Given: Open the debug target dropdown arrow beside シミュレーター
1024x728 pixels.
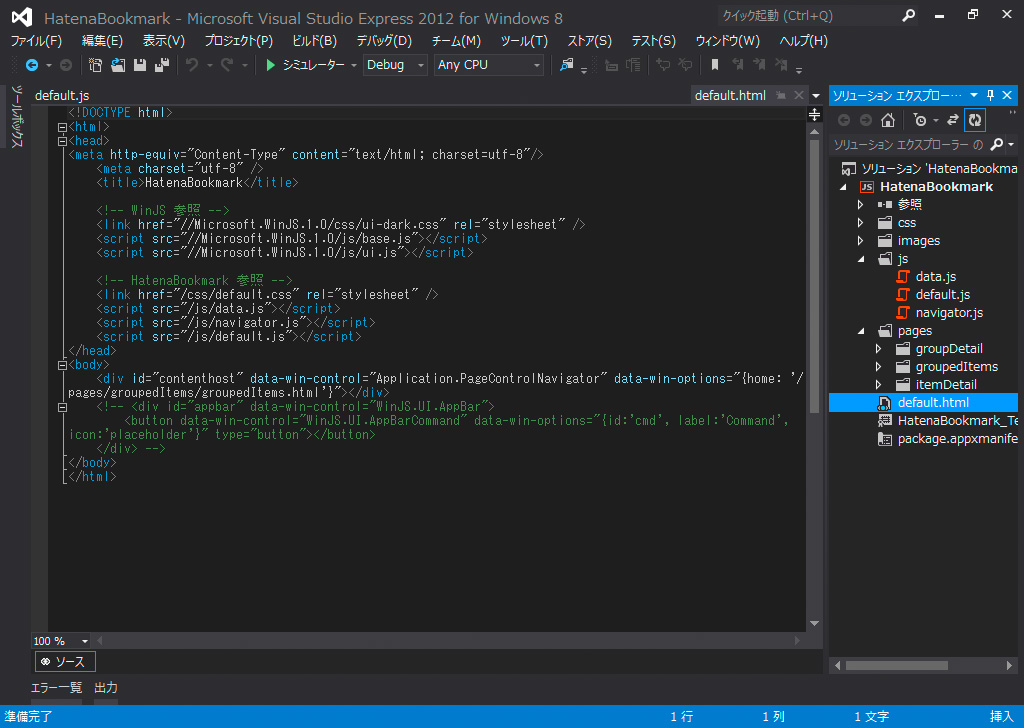Looking at the screenshot, I should pyautogui.click(x=353, y=65).
